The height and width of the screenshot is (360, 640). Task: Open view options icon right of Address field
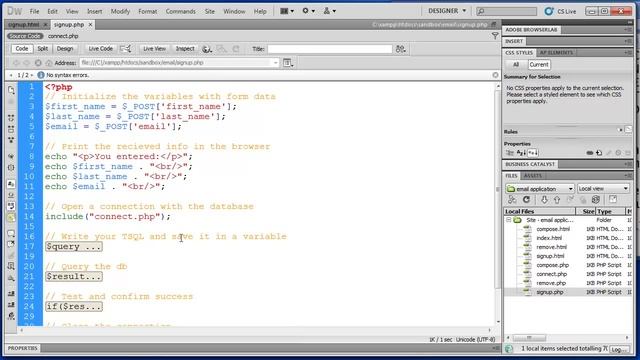pyautogui.click(x=288, y=63)
